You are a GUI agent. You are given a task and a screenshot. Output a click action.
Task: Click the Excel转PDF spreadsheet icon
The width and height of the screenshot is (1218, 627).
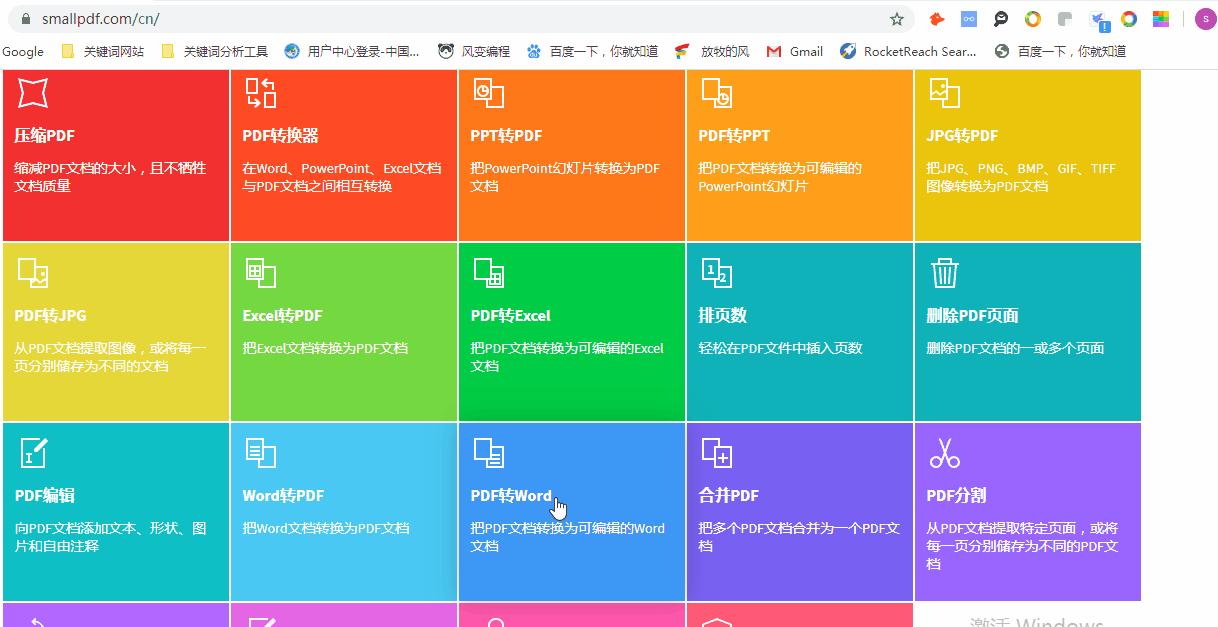pos(260,273)
